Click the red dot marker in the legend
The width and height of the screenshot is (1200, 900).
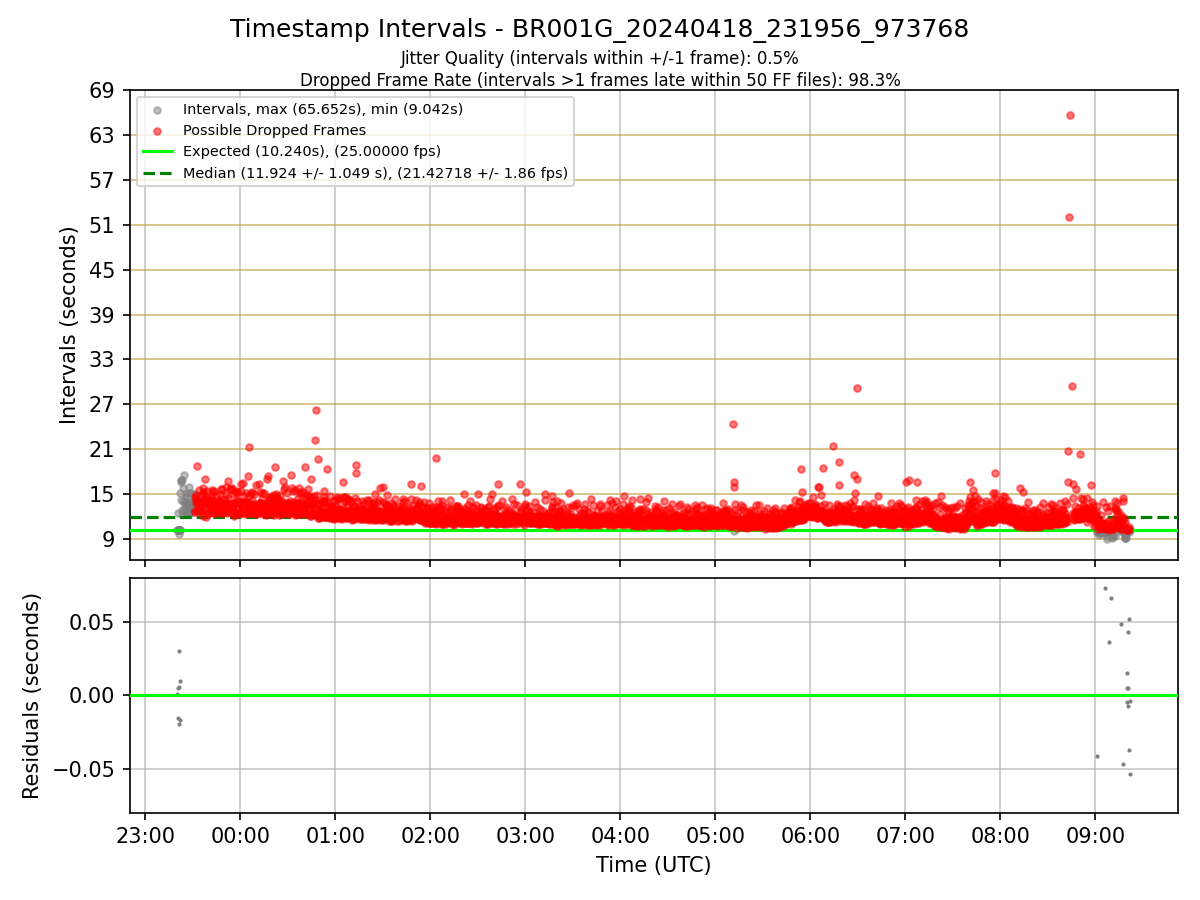click(158, 130)
